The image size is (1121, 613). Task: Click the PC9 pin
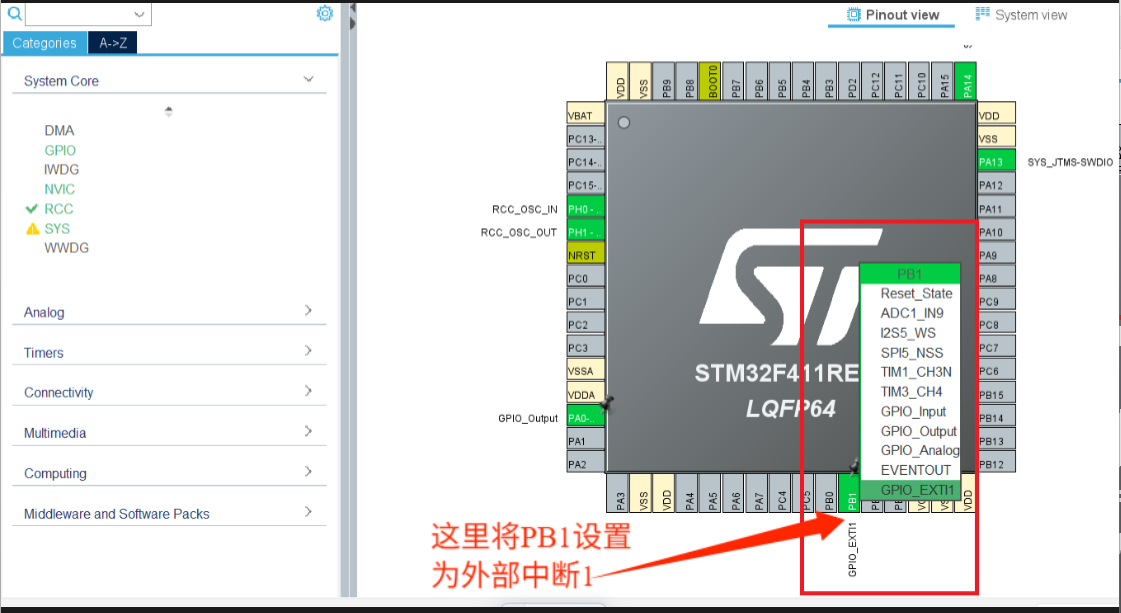click(997, 301)
